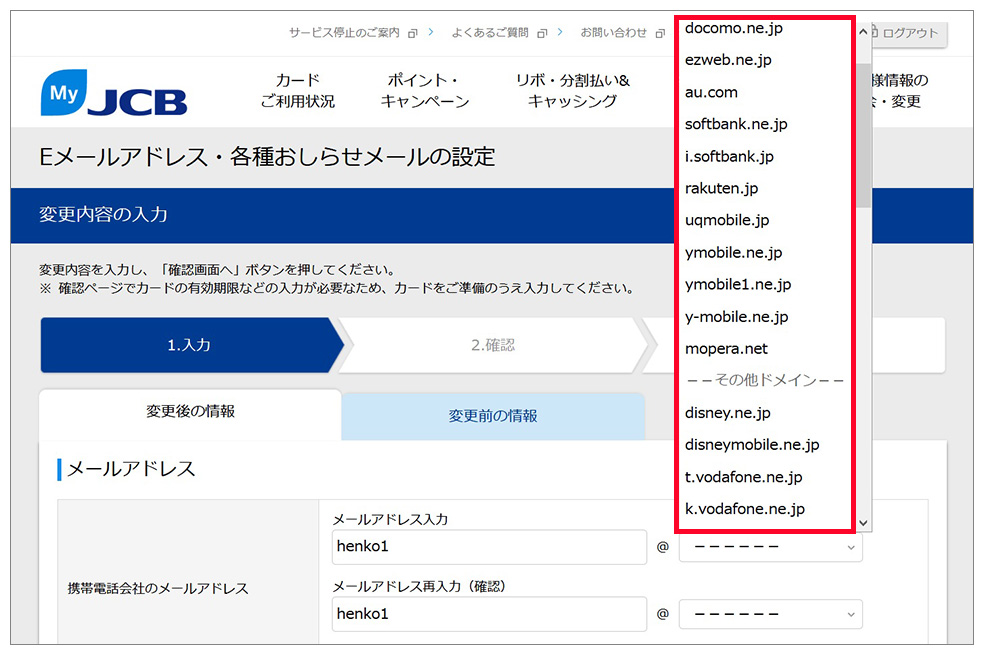This screenshot has width=984, height=655.
Task: Click the MyJCB logo
Action: click(x=114, y=93)
